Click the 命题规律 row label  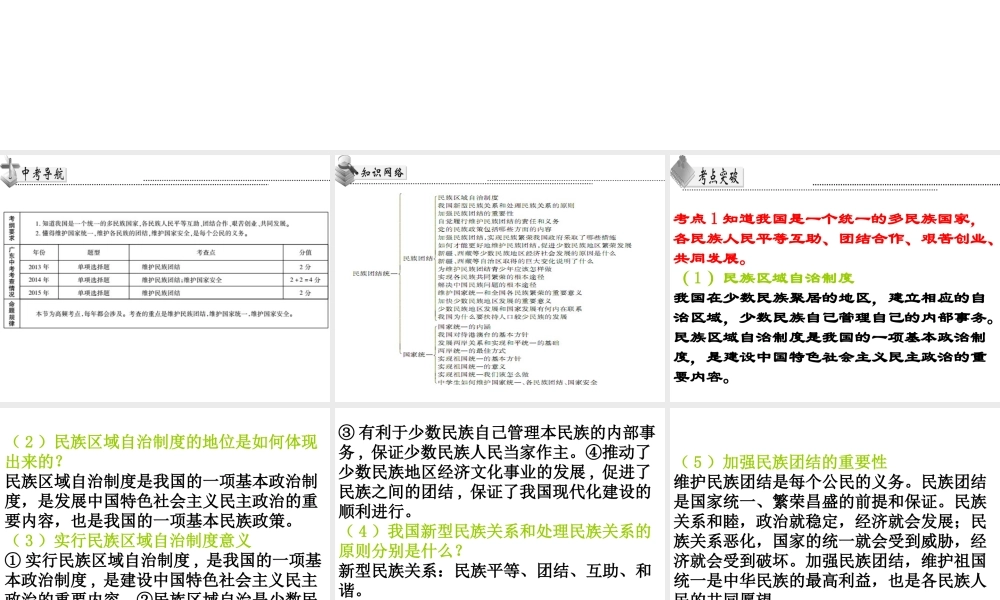(x=11, y=313)
